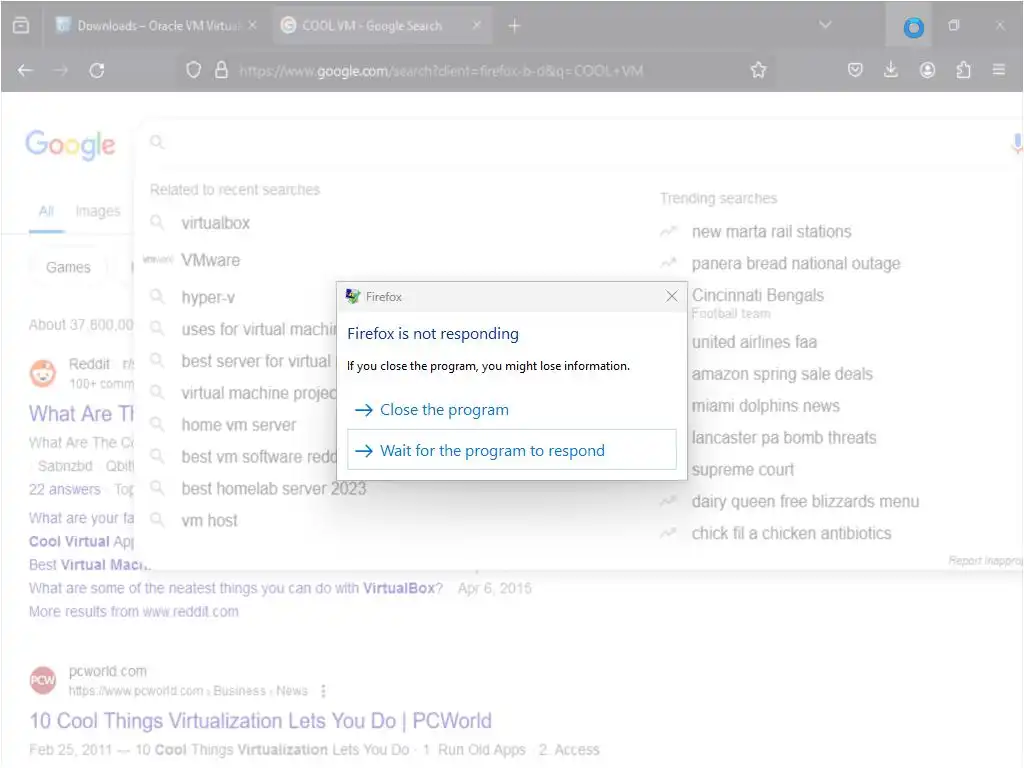This screenshot has width=1024, height=768.
Task: Open the Extensions puzzle icon
Action: point(963,70)
